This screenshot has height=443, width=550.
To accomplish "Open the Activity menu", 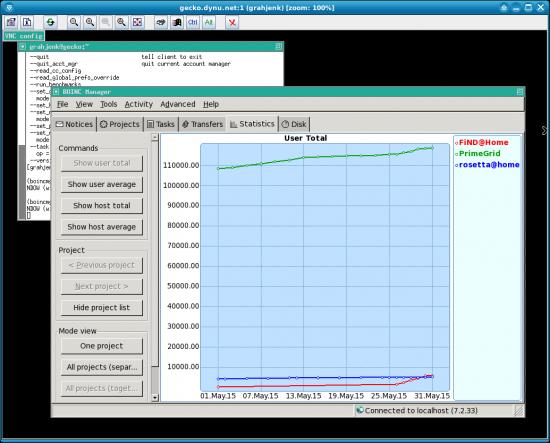I will pyautogui.click(x=139, y=104).
